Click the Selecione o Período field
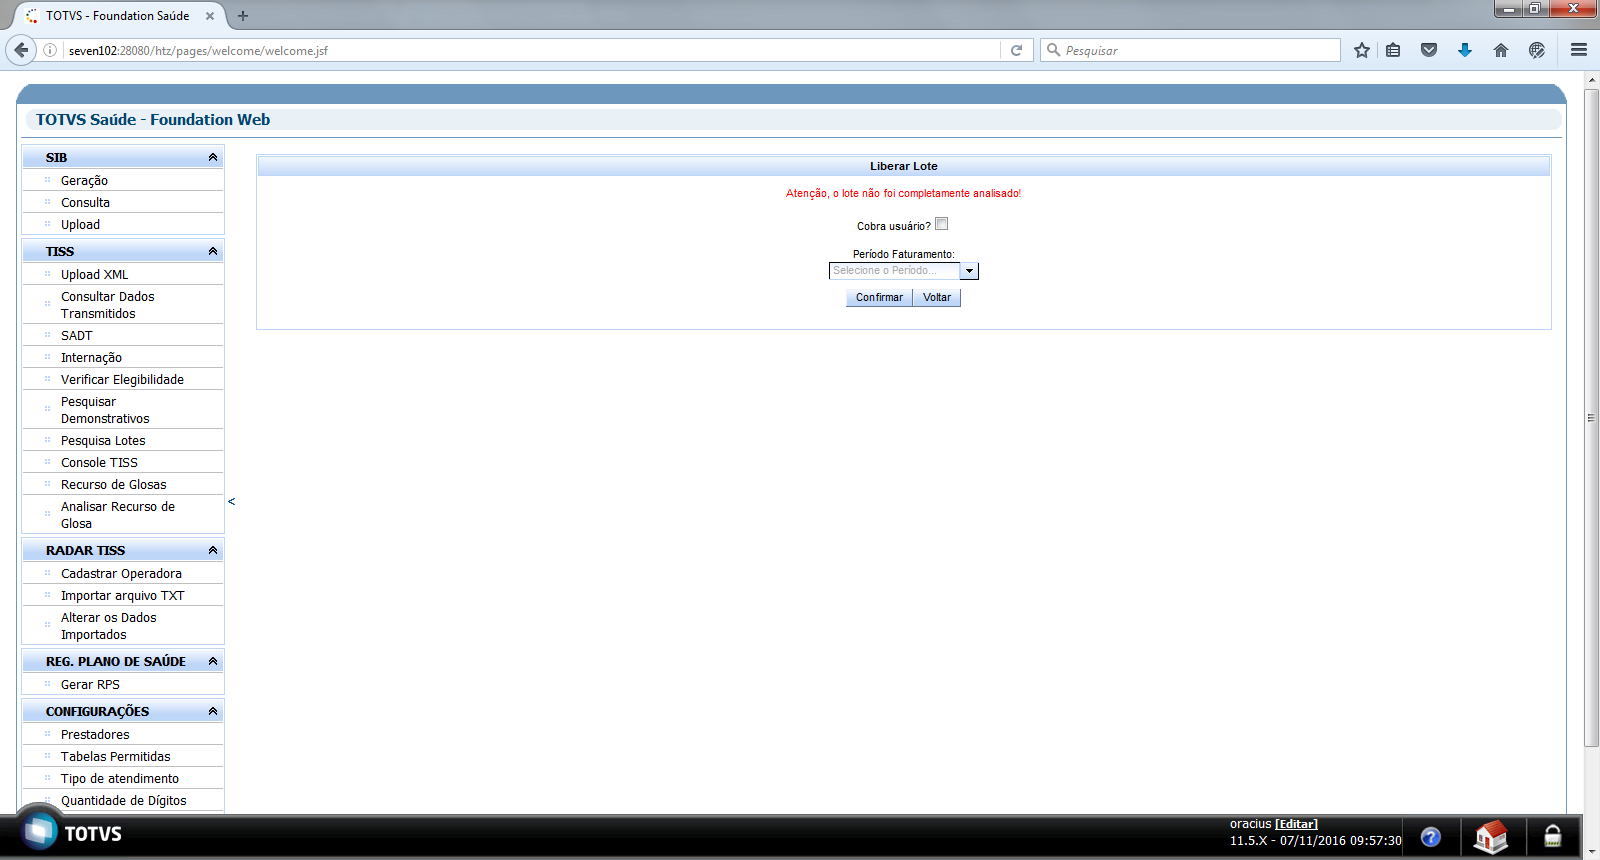This screenshot has height=860, width=1600. point(894,271)
